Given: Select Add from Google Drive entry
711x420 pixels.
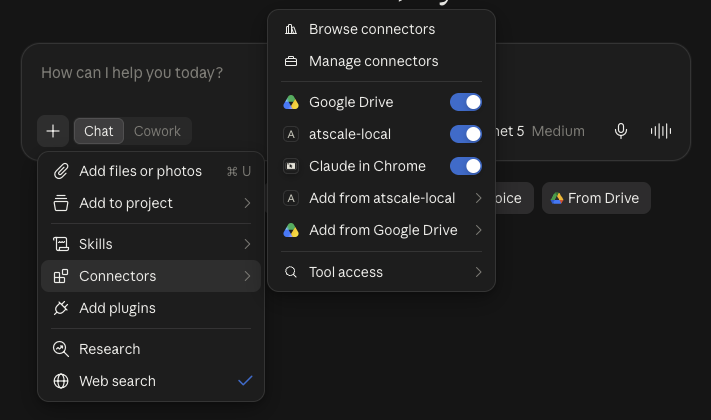Looking at the screenshot, I should point(381,230).
